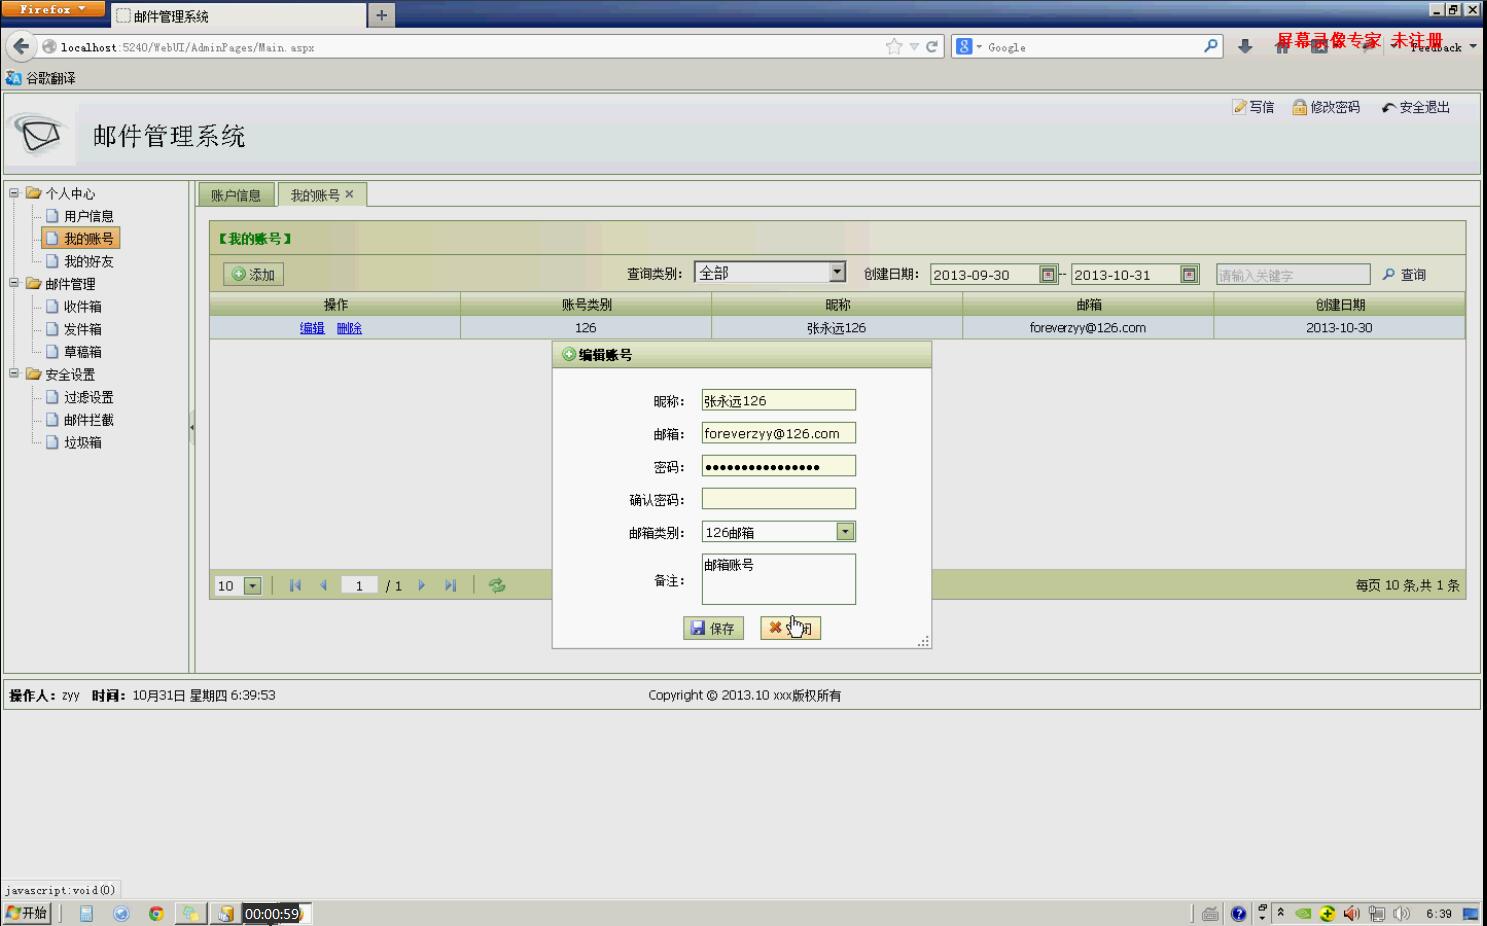Launch Chrome from the taskbar
1487x926 pixels.
156,913
